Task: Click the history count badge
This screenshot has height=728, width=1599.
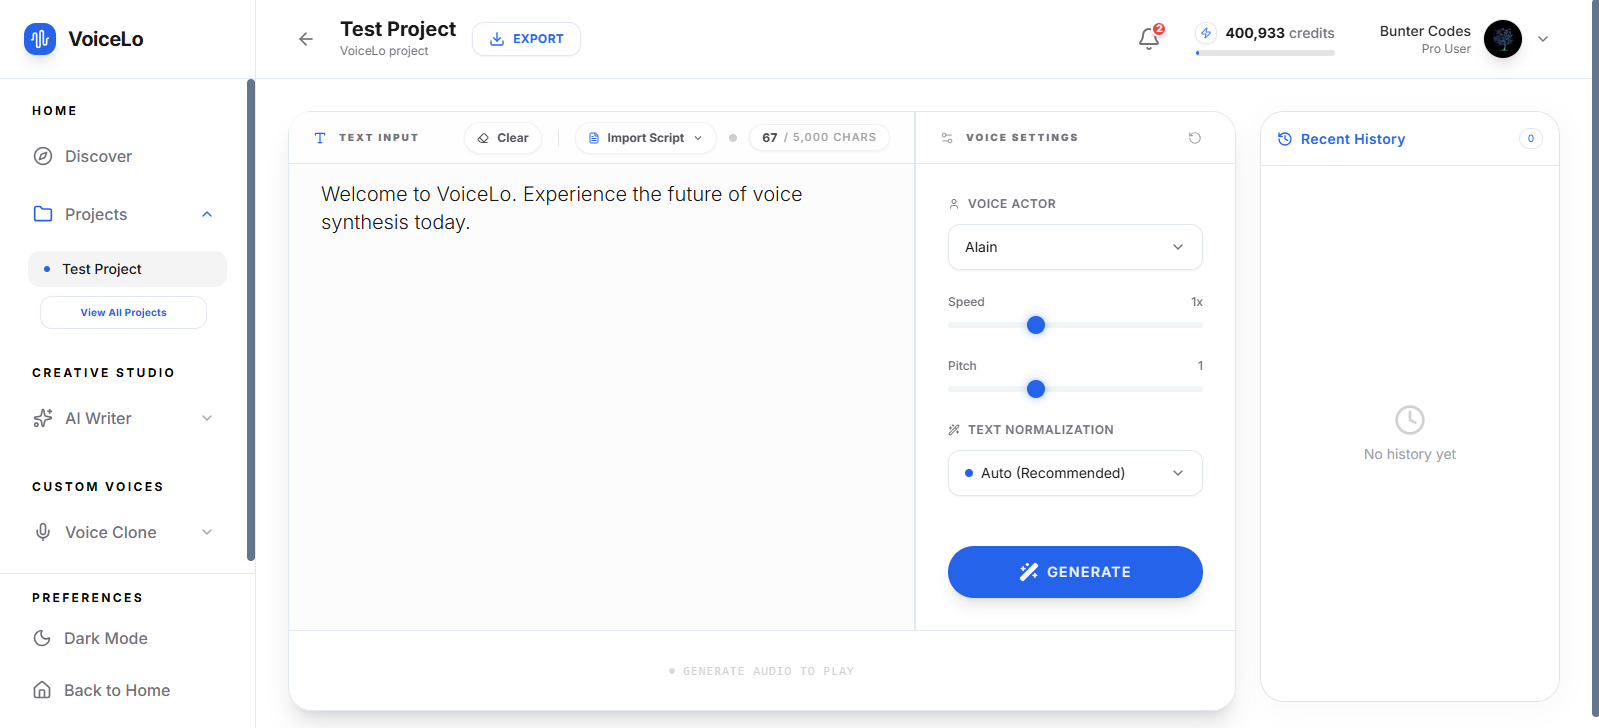Action: coord(1531,139)
